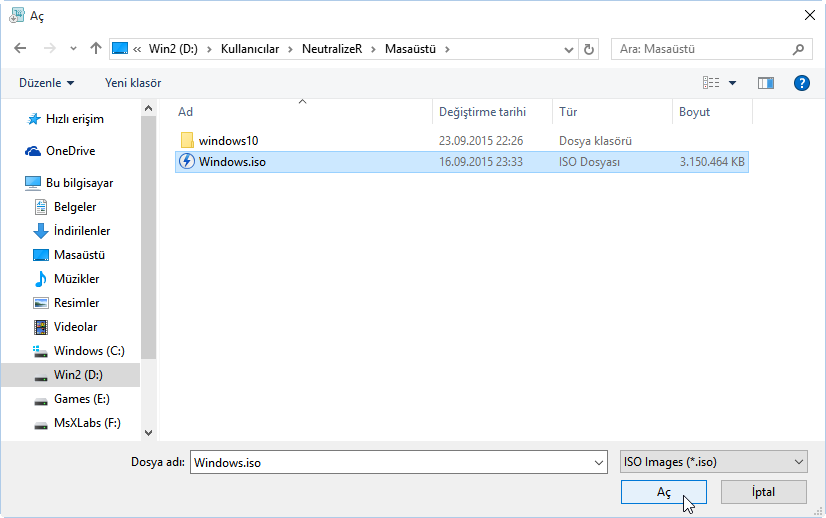Open MsXLabs (F:) drive in sidebar
Viewport: 826px width, 518px height.
click(x=77, y=423)
